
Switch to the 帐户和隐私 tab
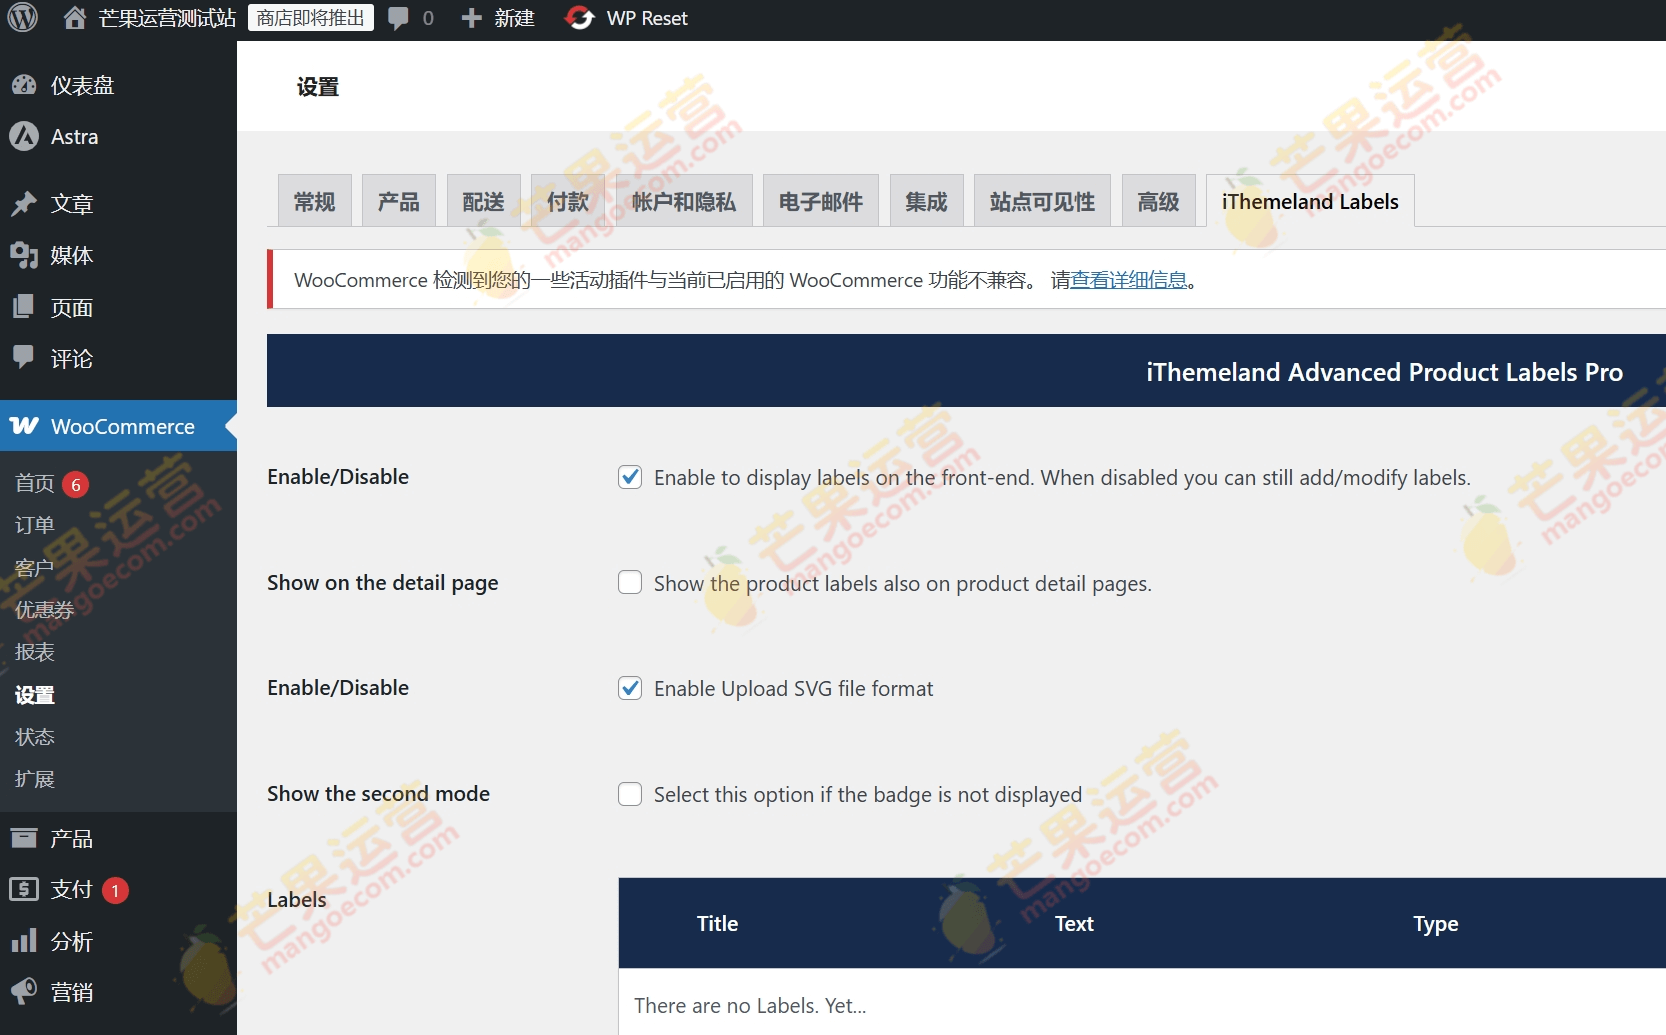684,201
